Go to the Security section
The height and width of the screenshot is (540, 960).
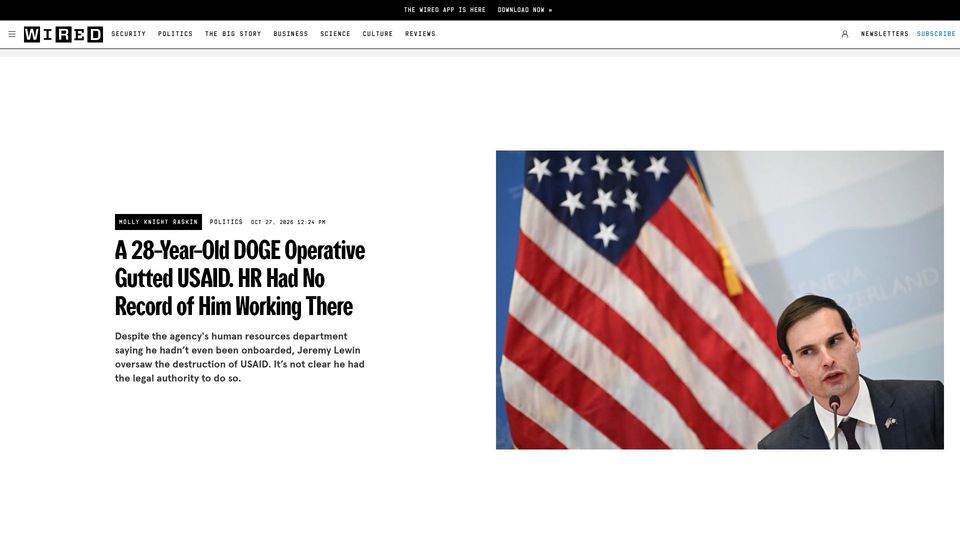[x=129, y=34]
